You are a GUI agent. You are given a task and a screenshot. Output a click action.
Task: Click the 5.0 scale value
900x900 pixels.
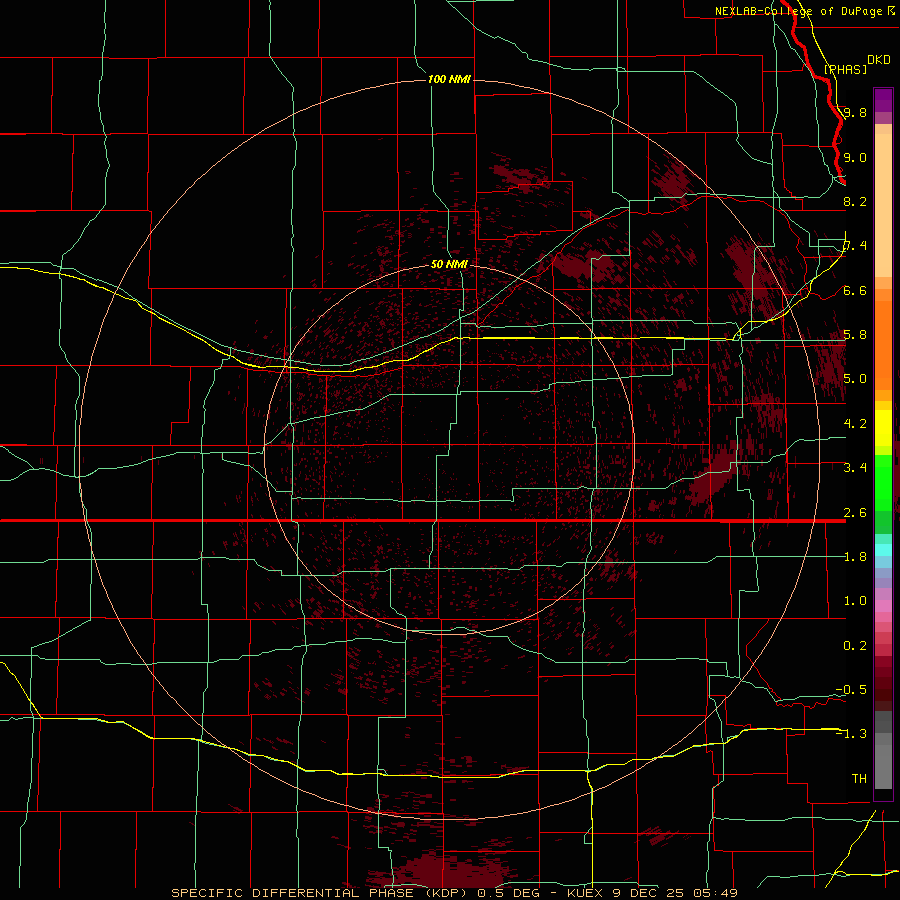(x=855, y=379)
